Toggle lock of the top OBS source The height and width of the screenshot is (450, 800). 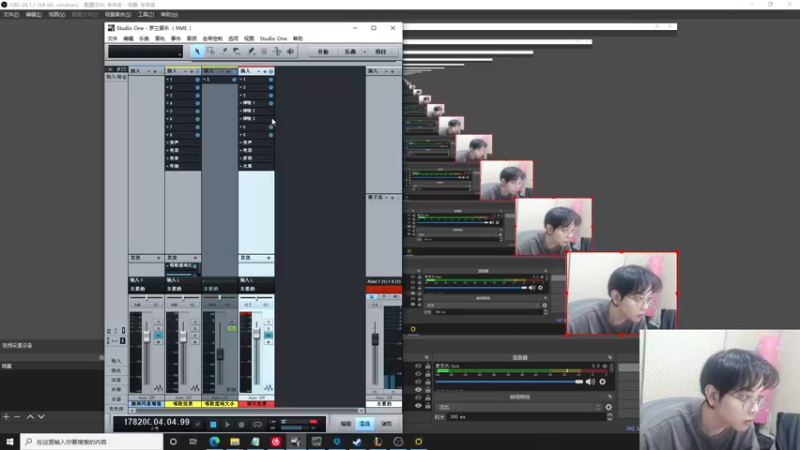coord(428,366)
